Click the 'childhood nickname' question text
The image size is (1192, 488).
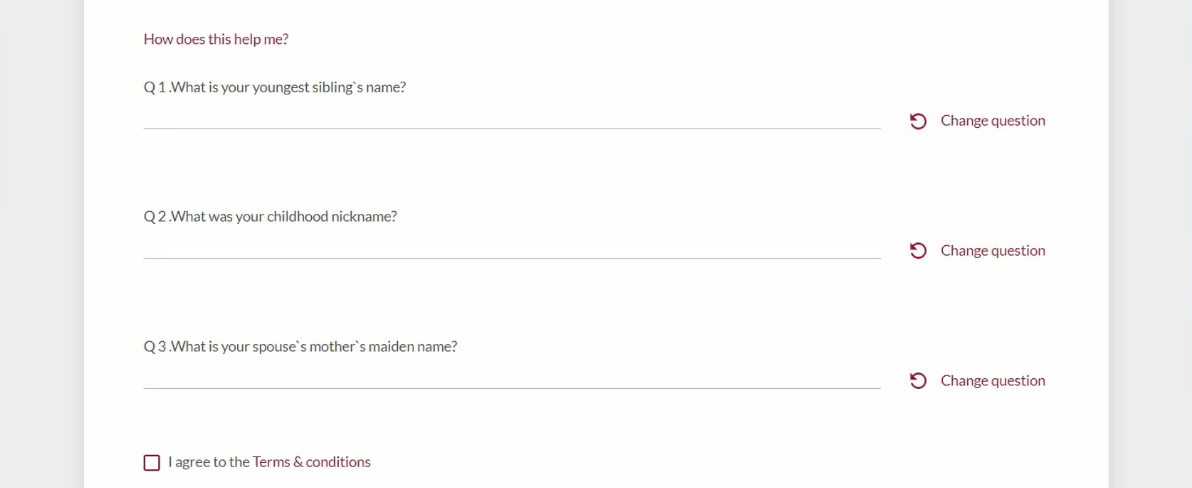(285, 217)
